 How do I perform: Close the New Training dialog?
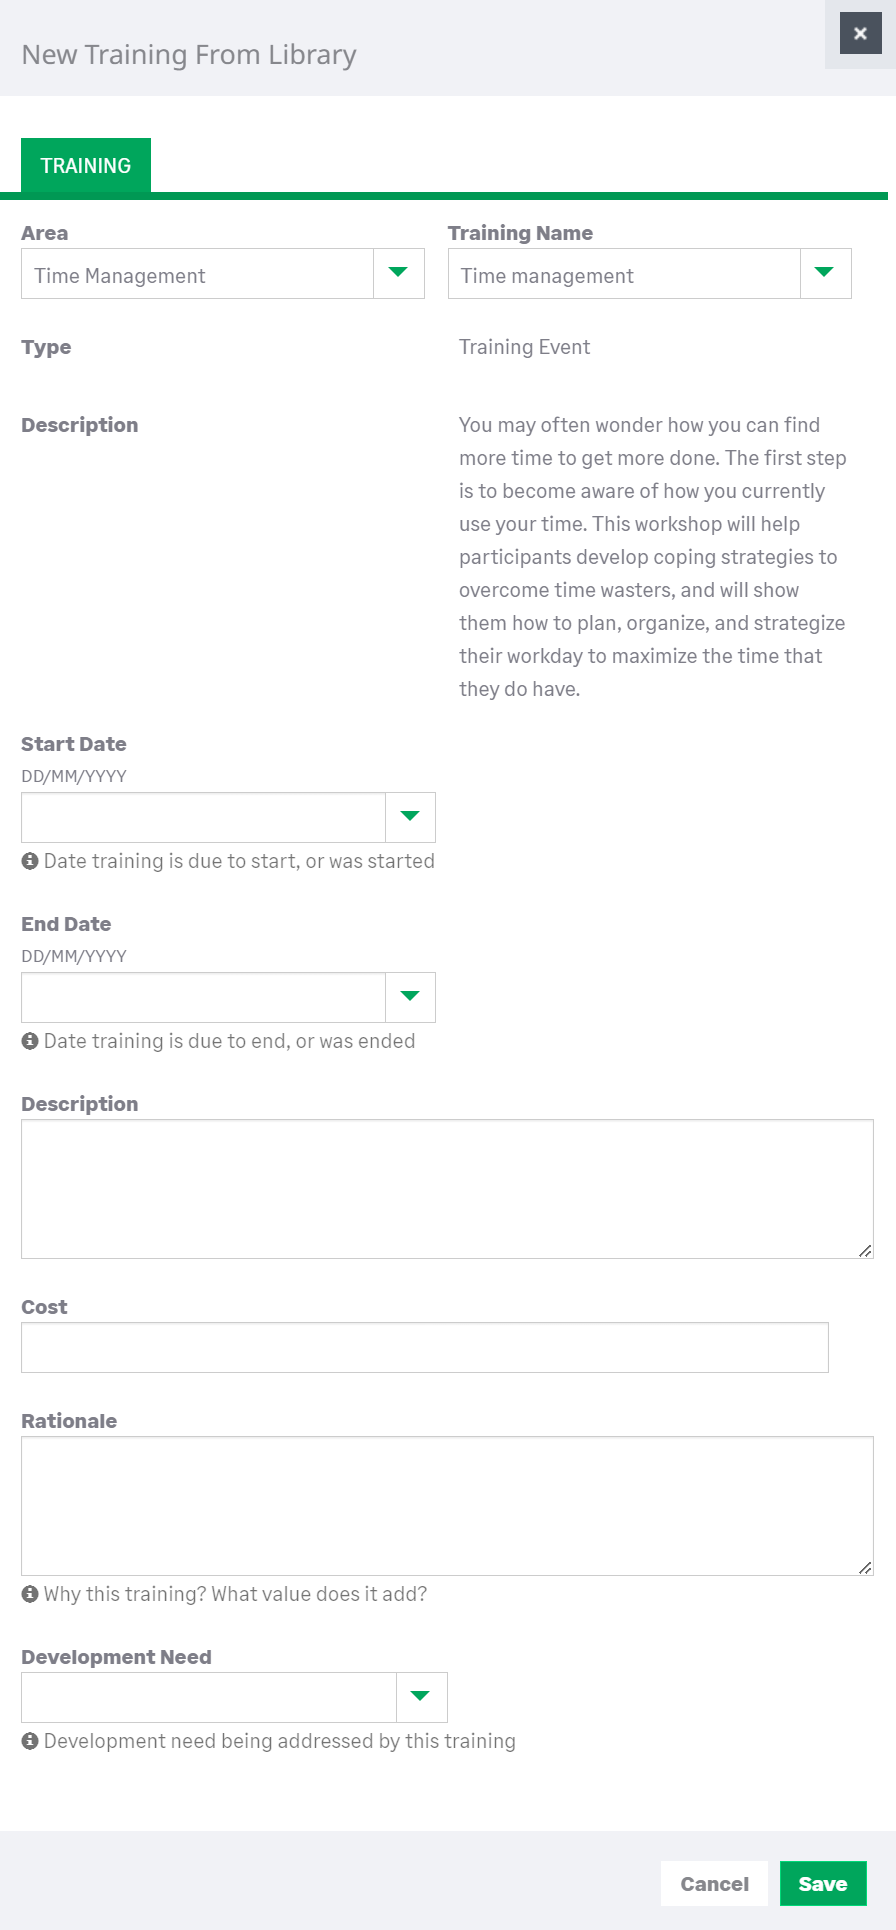coord(860,34)
